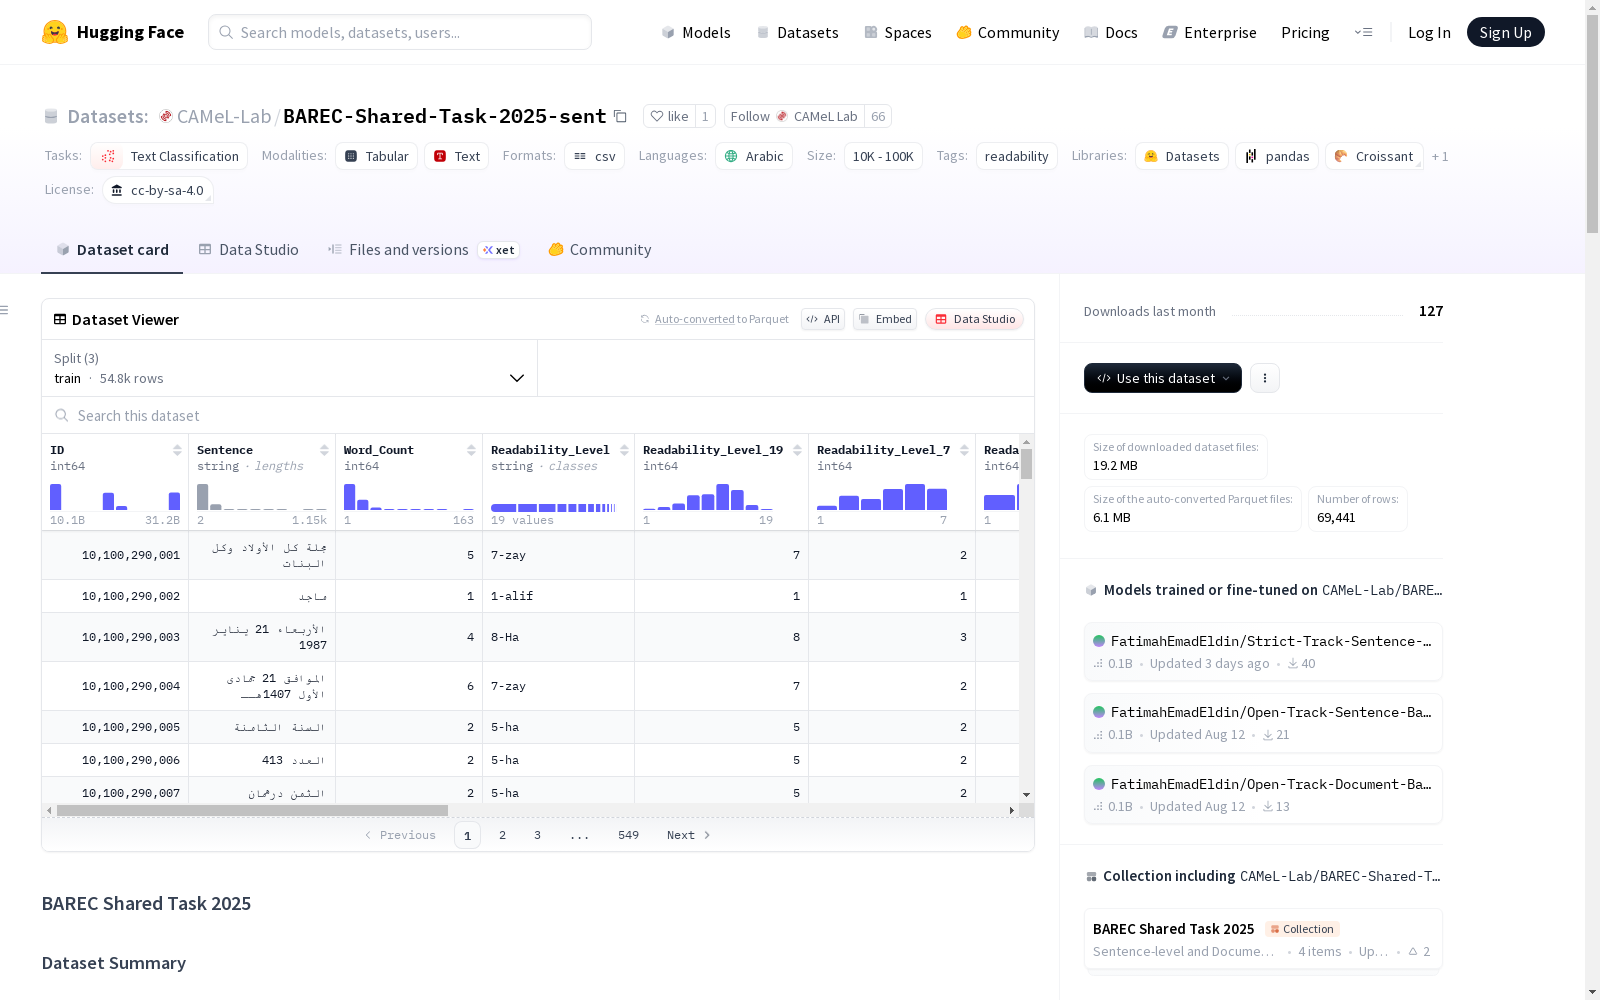
Task: Open Enterprise in top navigation
Action: point(1210,32)
